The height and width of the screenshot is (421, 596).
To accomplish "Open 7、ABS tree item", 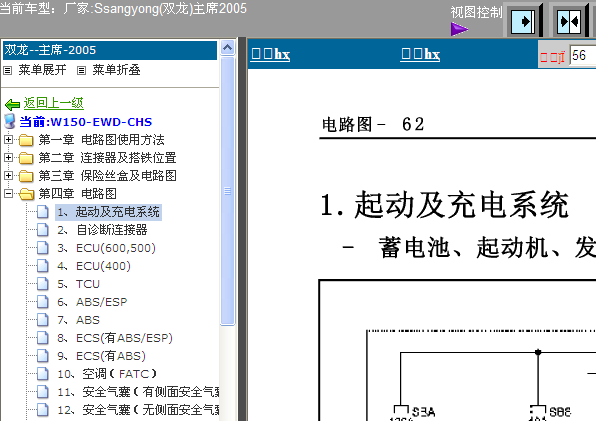I will tap(79, 320).
